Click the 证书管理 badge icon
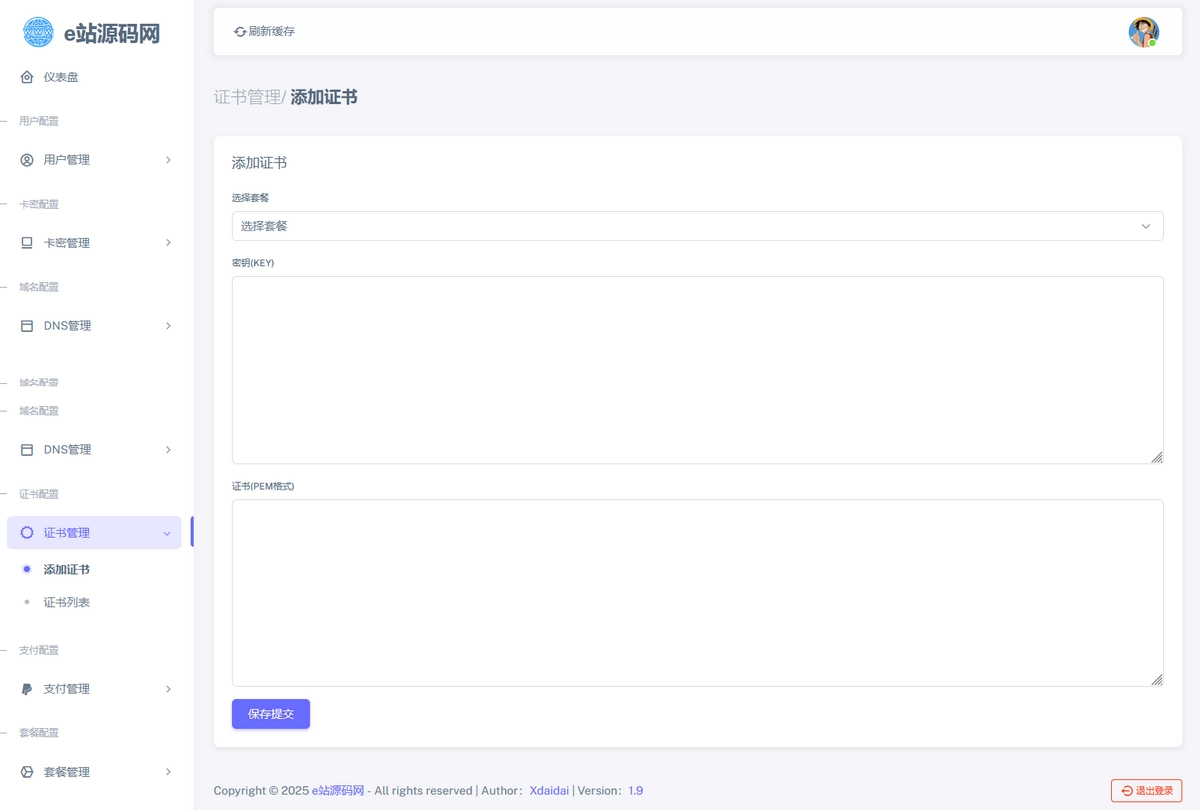Screen dimensions: 1200x810 point(27,533)
